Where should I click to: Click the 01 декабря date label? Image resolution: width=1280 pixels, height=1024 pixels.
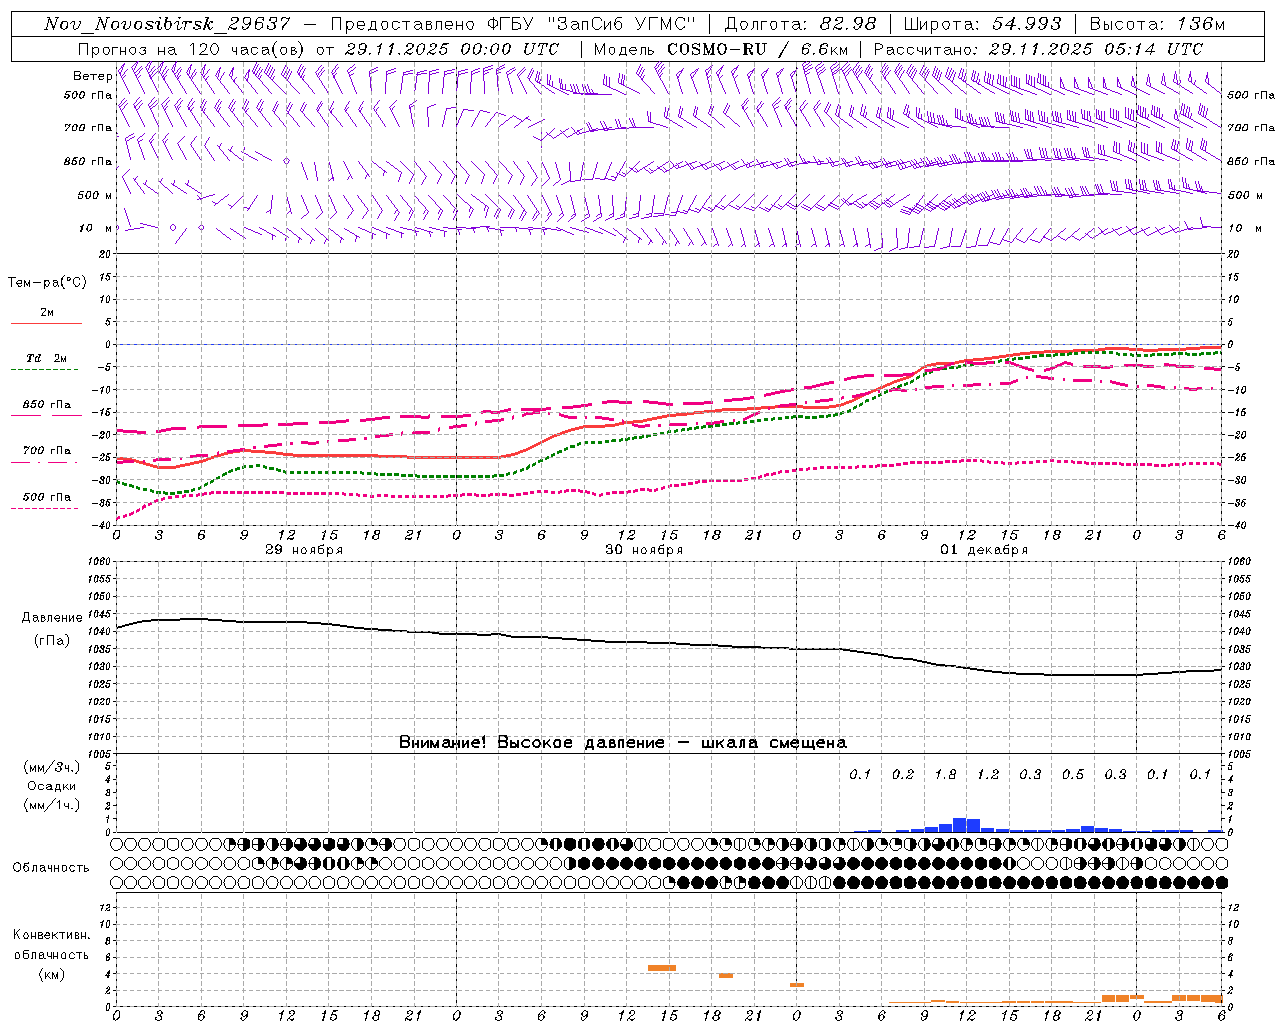[984, 550]
